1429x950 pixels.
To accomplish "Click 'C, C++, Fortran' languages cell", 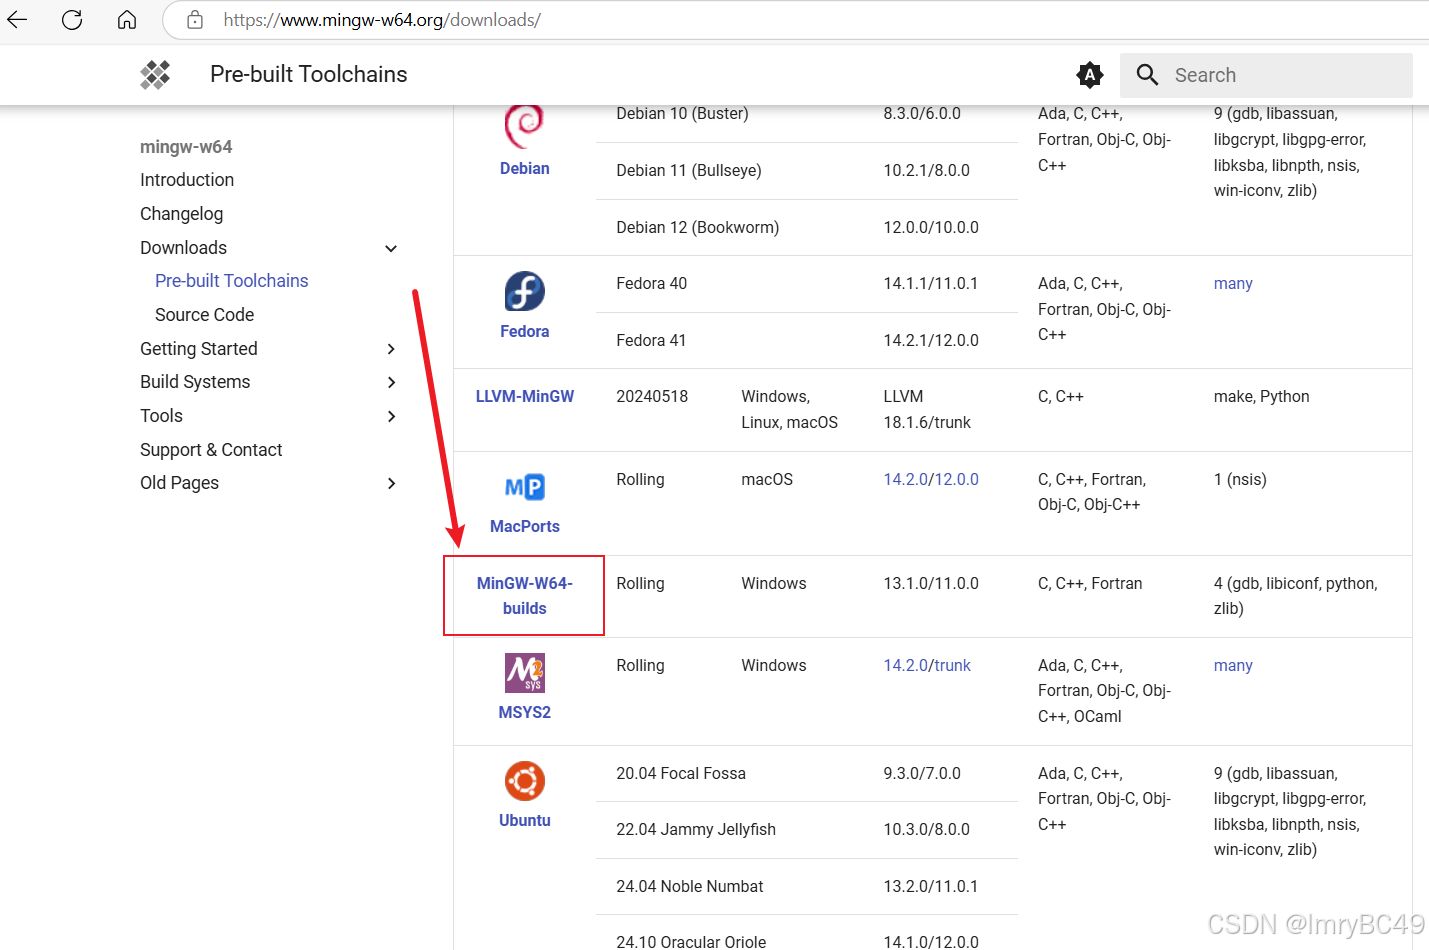I will (x=1090, y=584).
